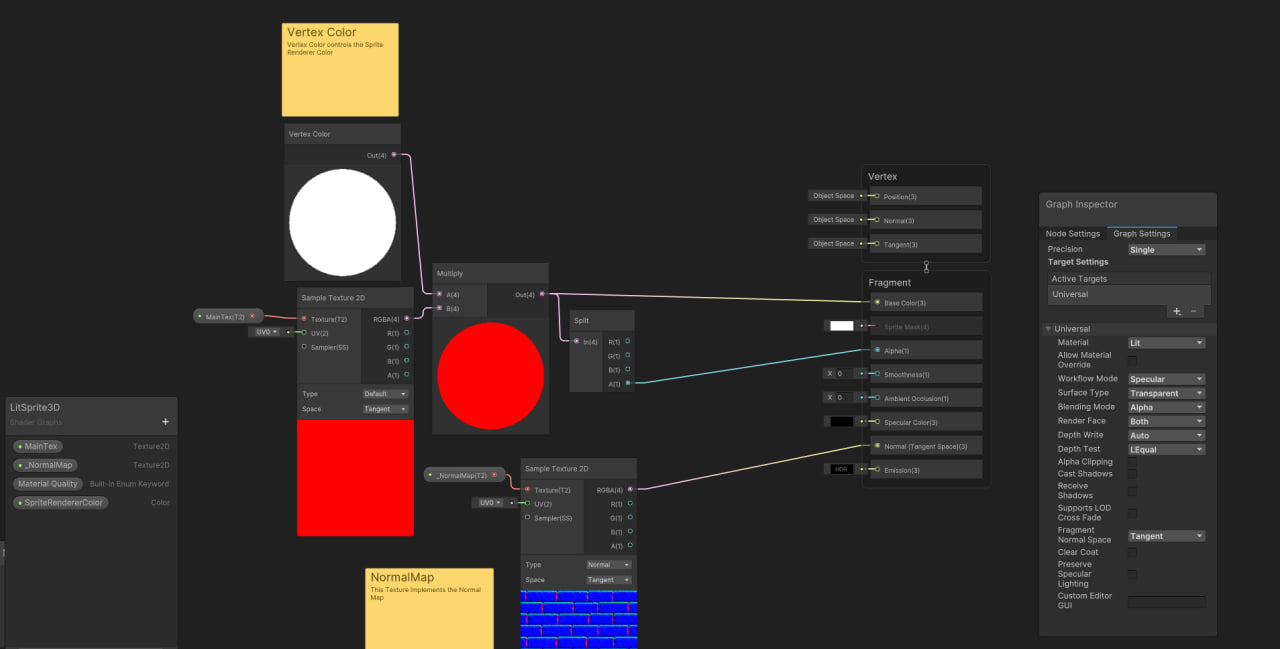Viewport: 1280px width, 649px height.
Task: Click the minus icon to remove a target
Action: 1193,311
